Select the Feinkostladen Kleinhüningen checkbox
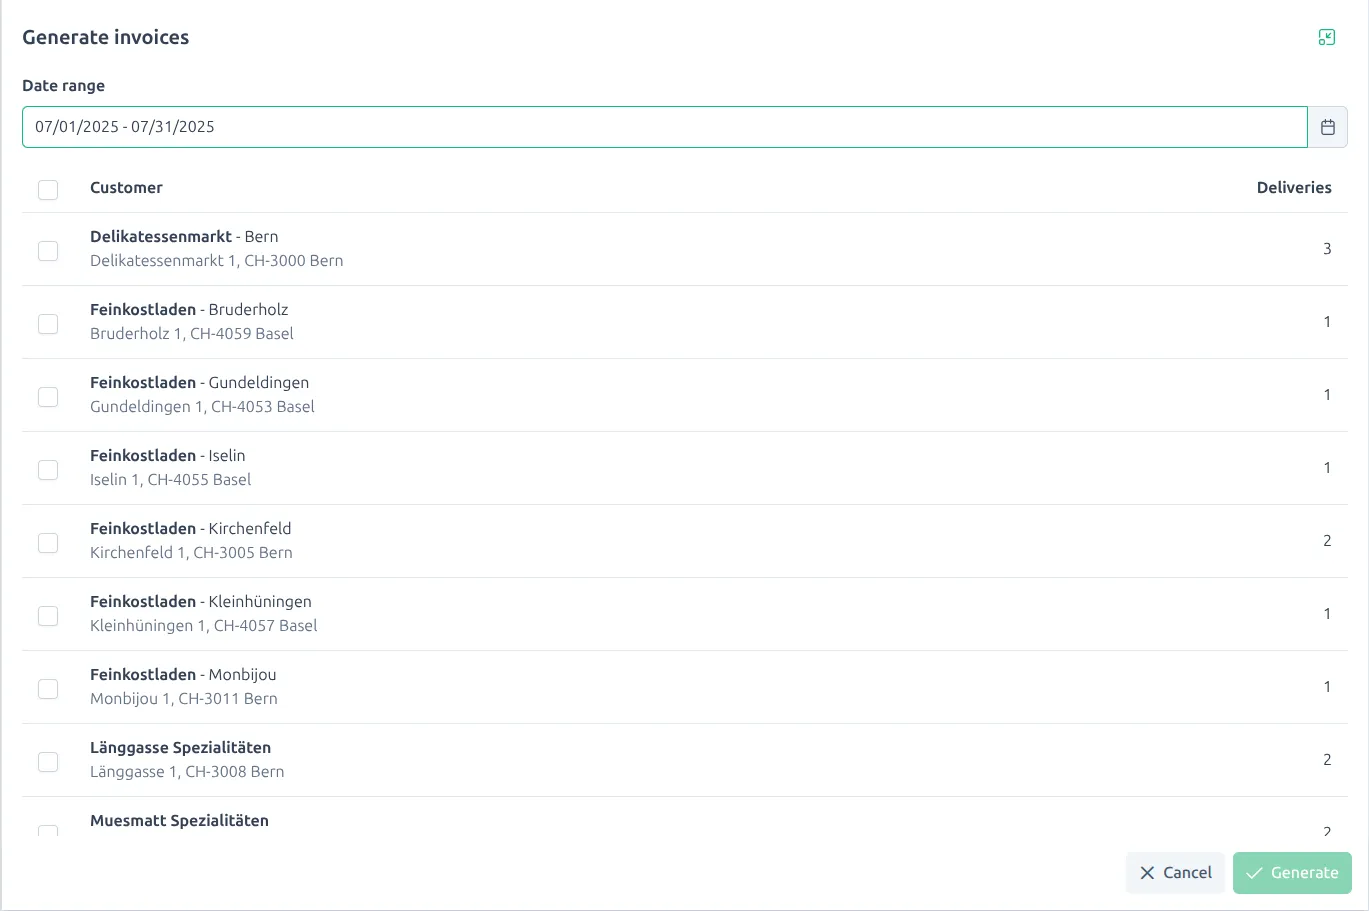The height and width of the screenshot is (911, 1369). (x=47, y=615)
